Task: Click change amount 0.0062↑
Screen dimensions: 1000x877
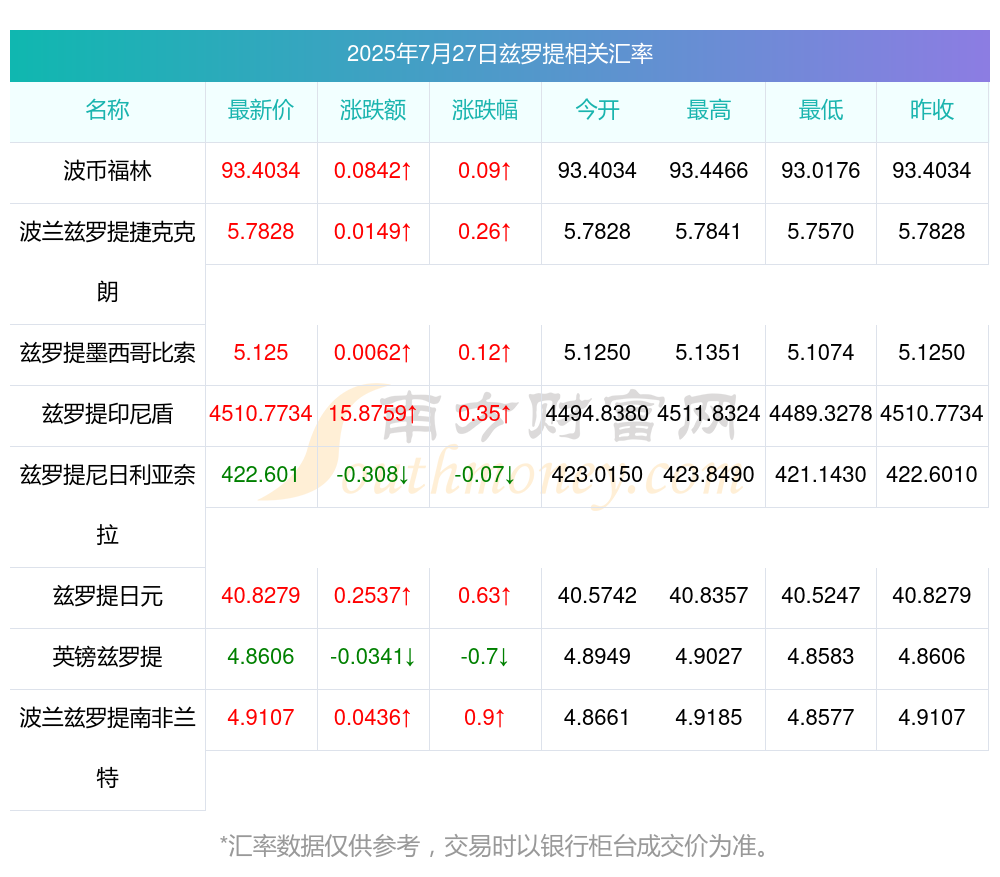Action: (372, 353)
